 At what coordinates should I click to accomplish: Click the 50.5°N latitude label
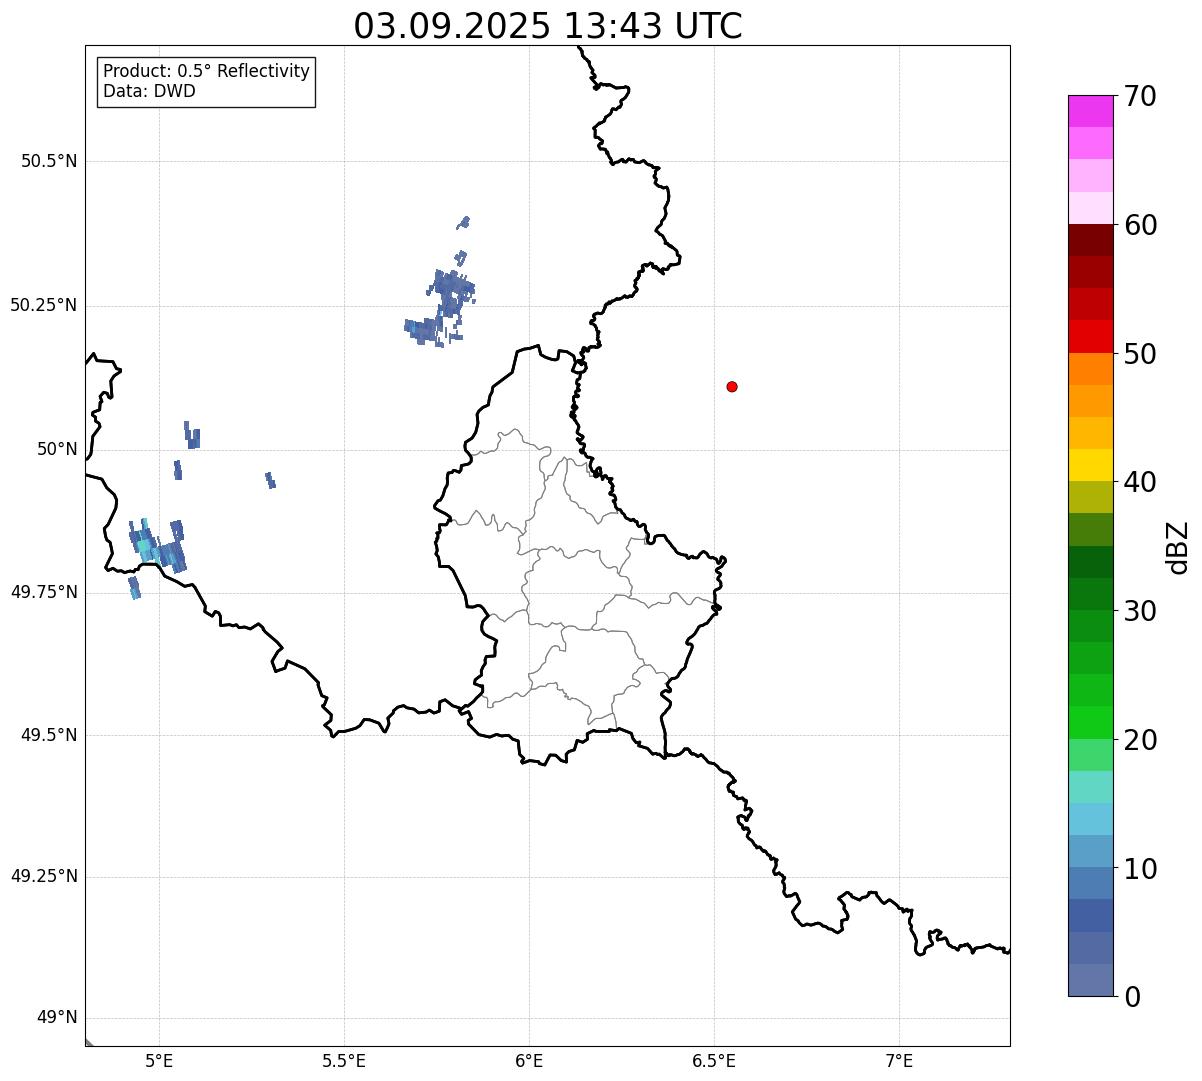click(49, 161)
